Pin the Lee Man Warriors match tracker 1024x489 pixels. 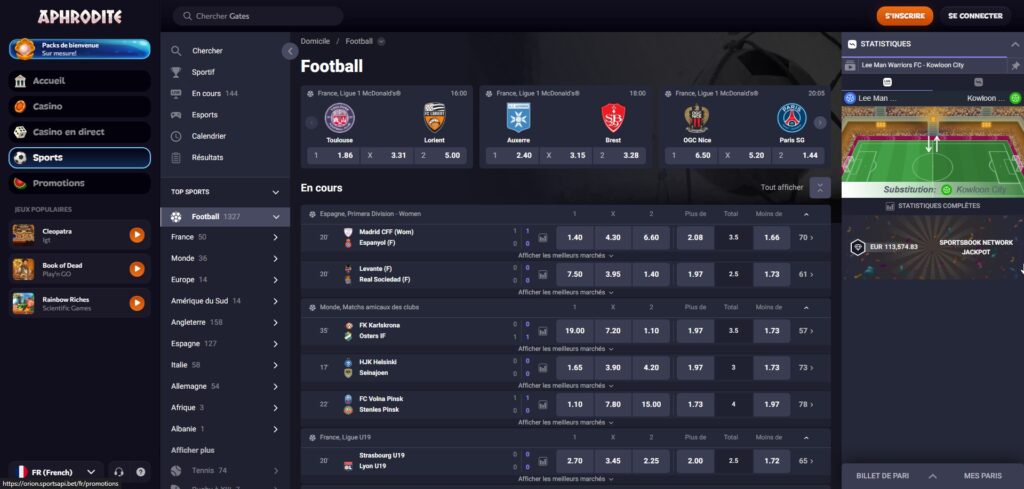click(x=1015, y=66)
